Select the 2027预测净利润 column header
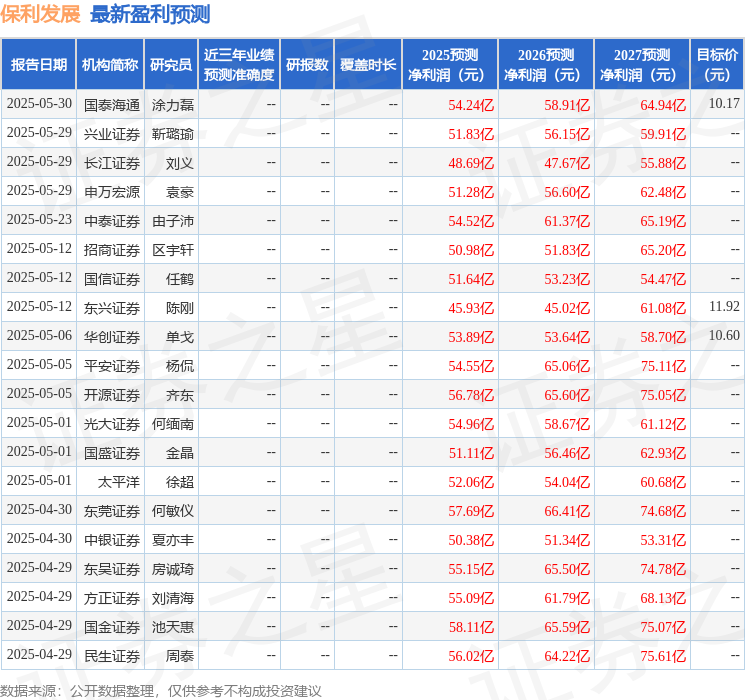 642,65
